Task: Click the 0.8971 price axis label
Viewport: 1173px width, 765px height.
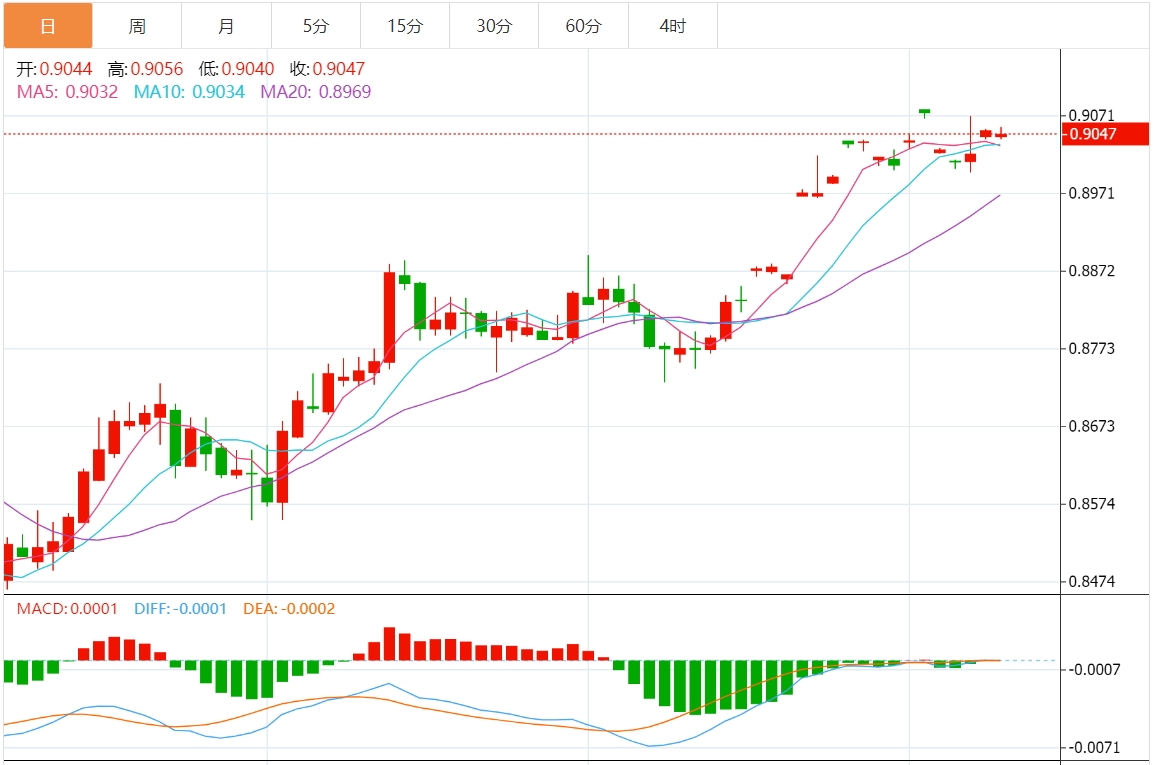Action: tap(1091, 193)
